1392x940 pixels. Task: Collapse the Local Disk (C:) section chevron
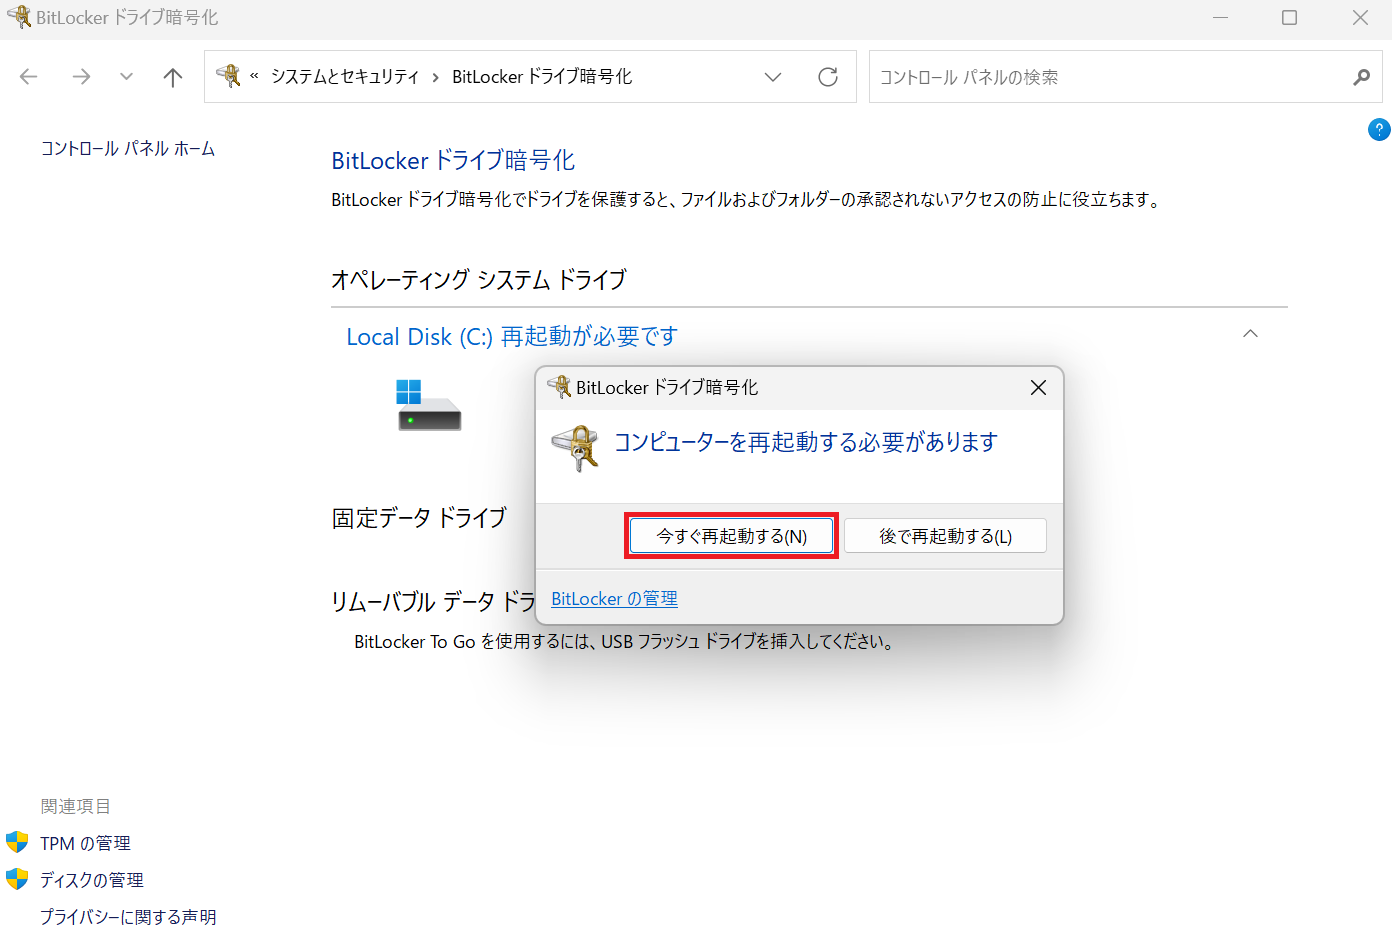click(x=1250, y=334)
